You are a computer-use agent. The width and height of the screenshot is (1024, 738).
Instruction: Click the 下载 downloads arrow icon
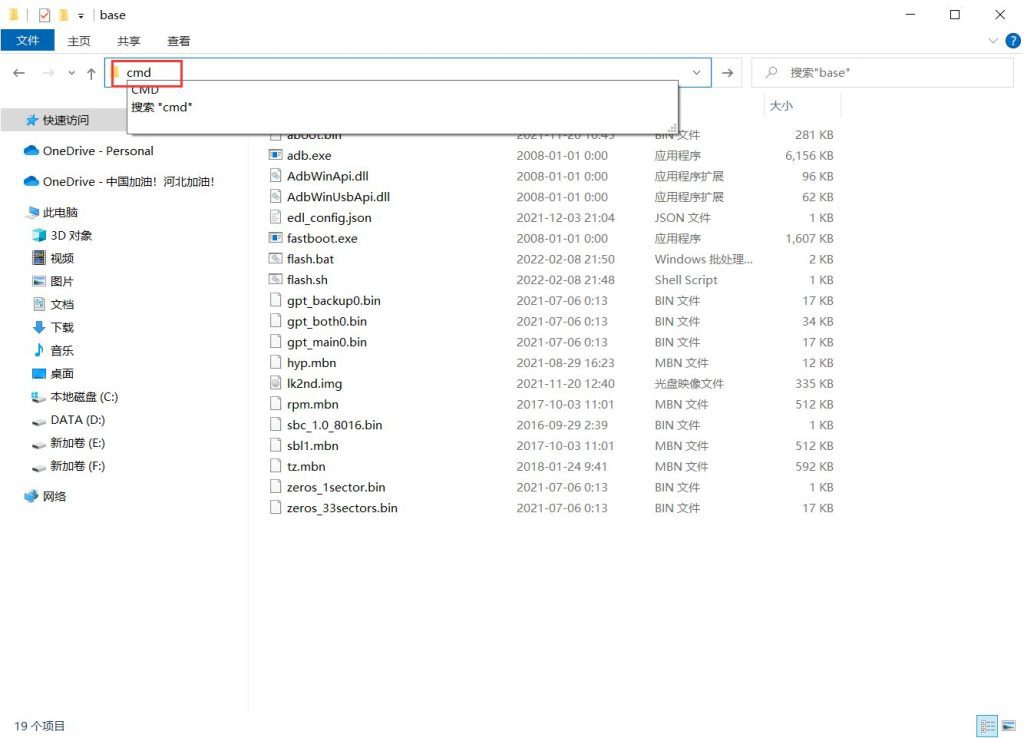click(x=39, y=327)
